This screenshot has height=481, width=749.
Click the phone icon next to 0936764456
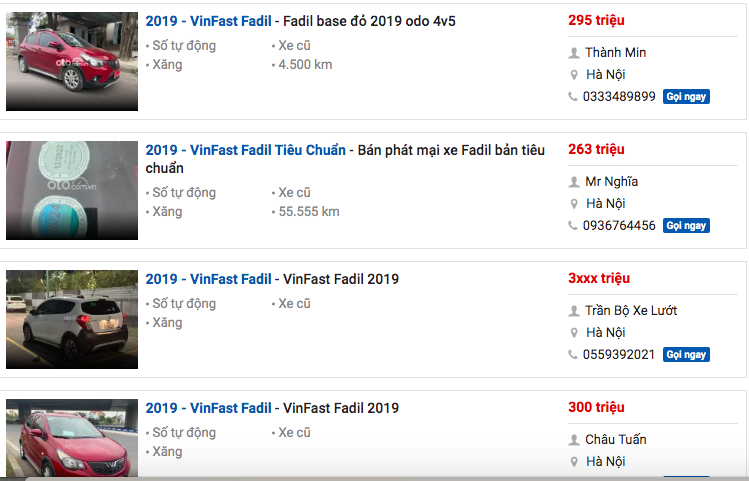[573, 226]
